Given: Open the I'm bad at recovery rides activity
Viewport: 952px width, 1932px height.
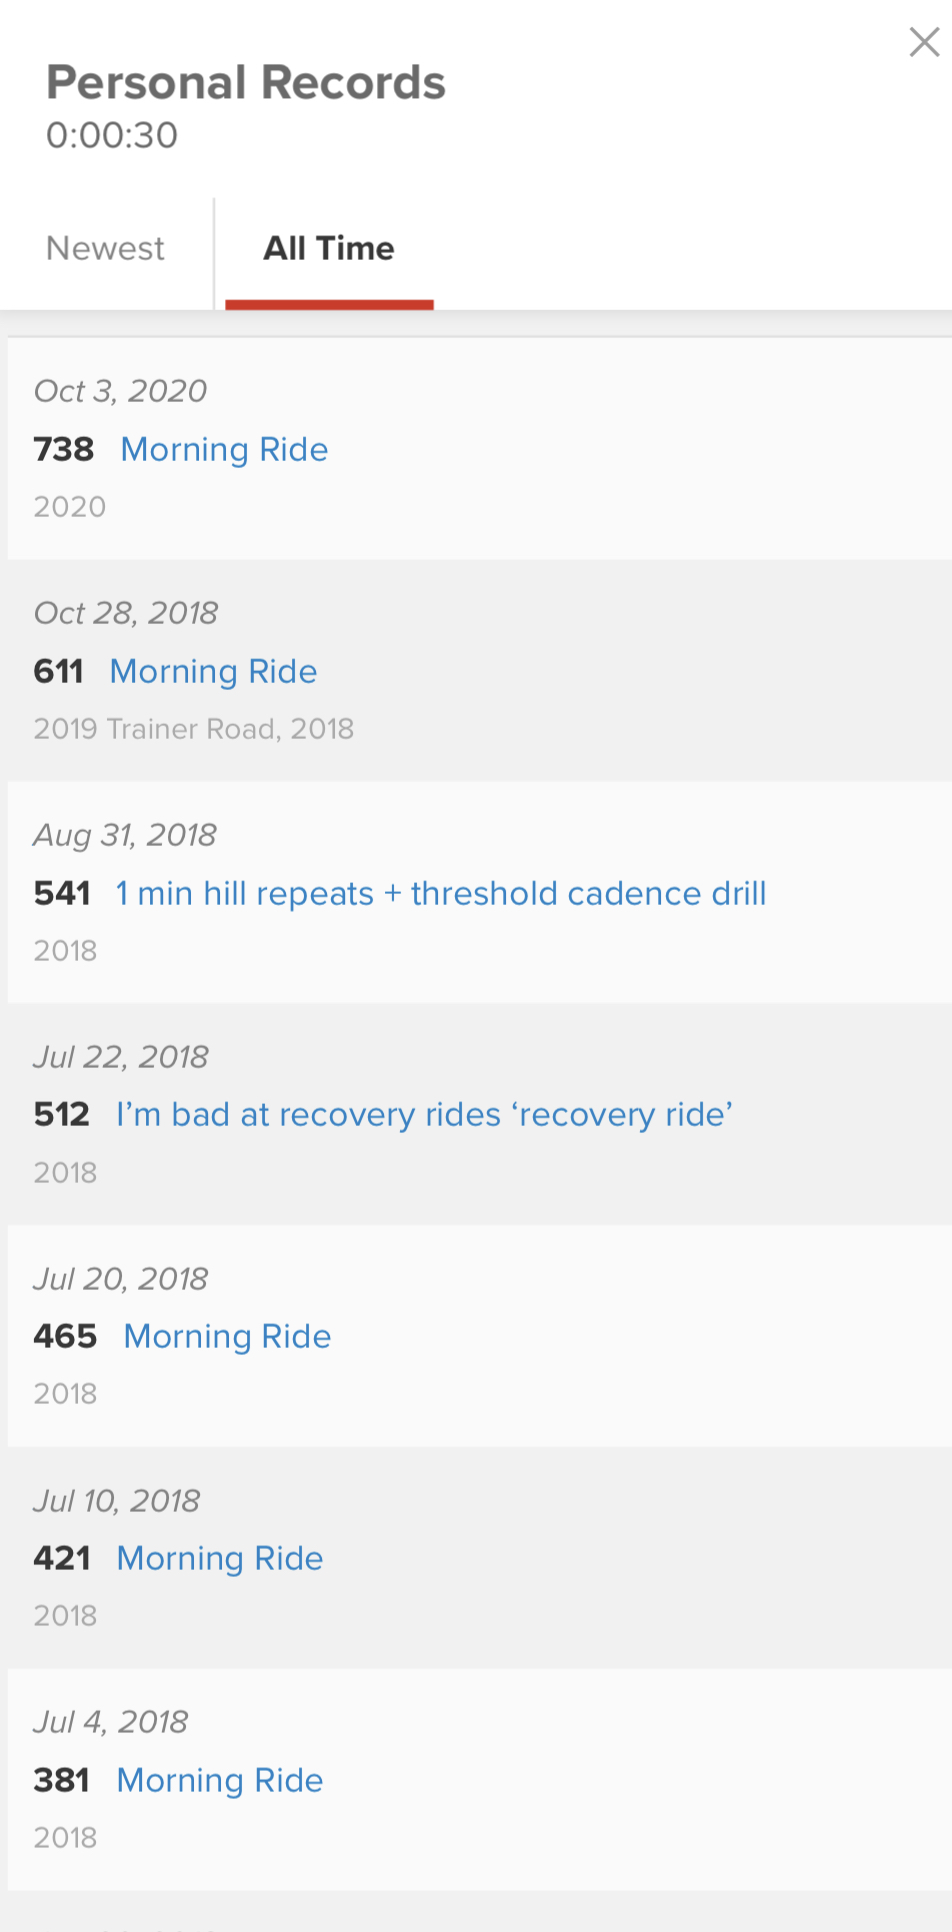Looking at the screenshot, I should (424, 1115).
